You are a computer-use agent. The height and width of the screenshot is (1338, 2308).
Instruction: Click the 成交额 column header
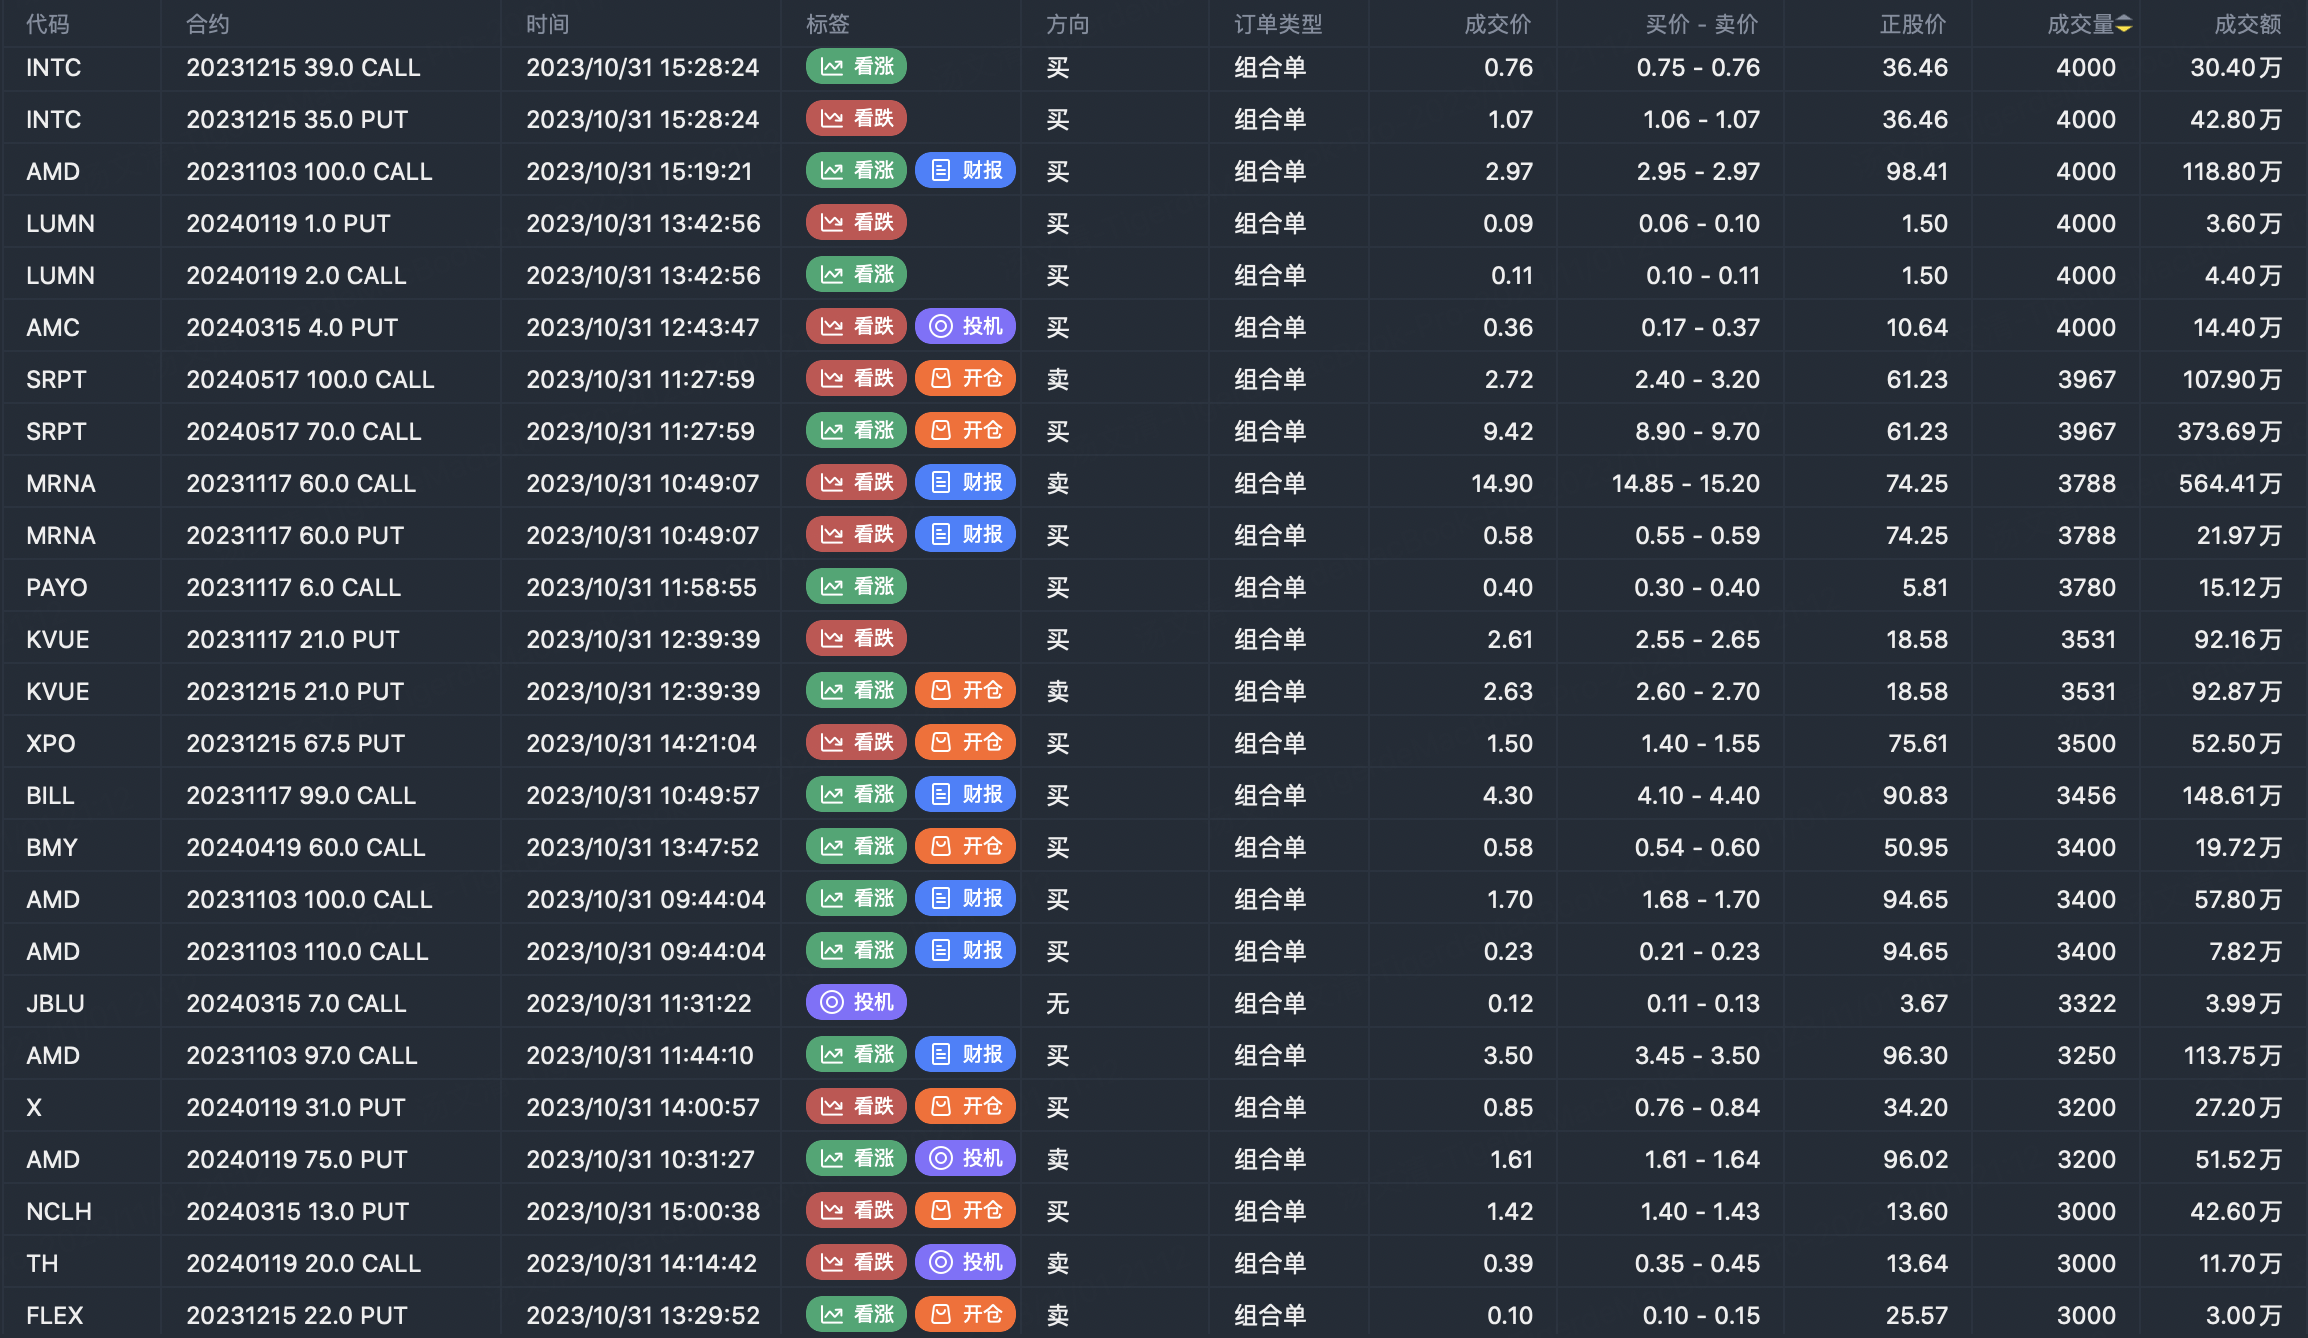click(2248, 24)
